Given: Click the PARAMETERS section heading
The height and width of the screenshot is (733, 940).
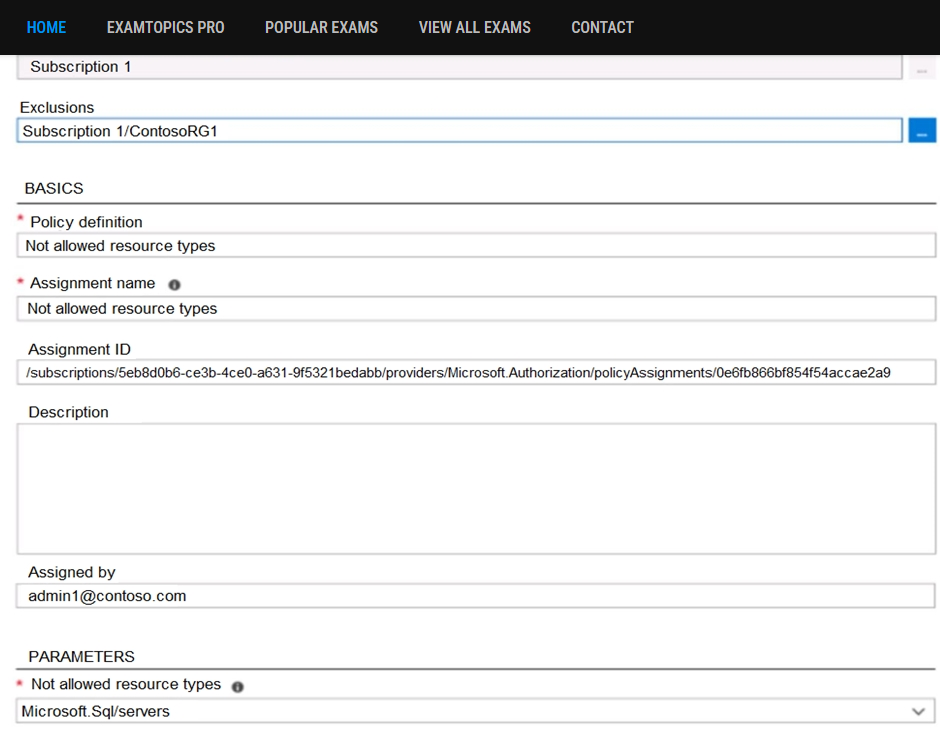Looking at the screenshot, I should [82, 656].
